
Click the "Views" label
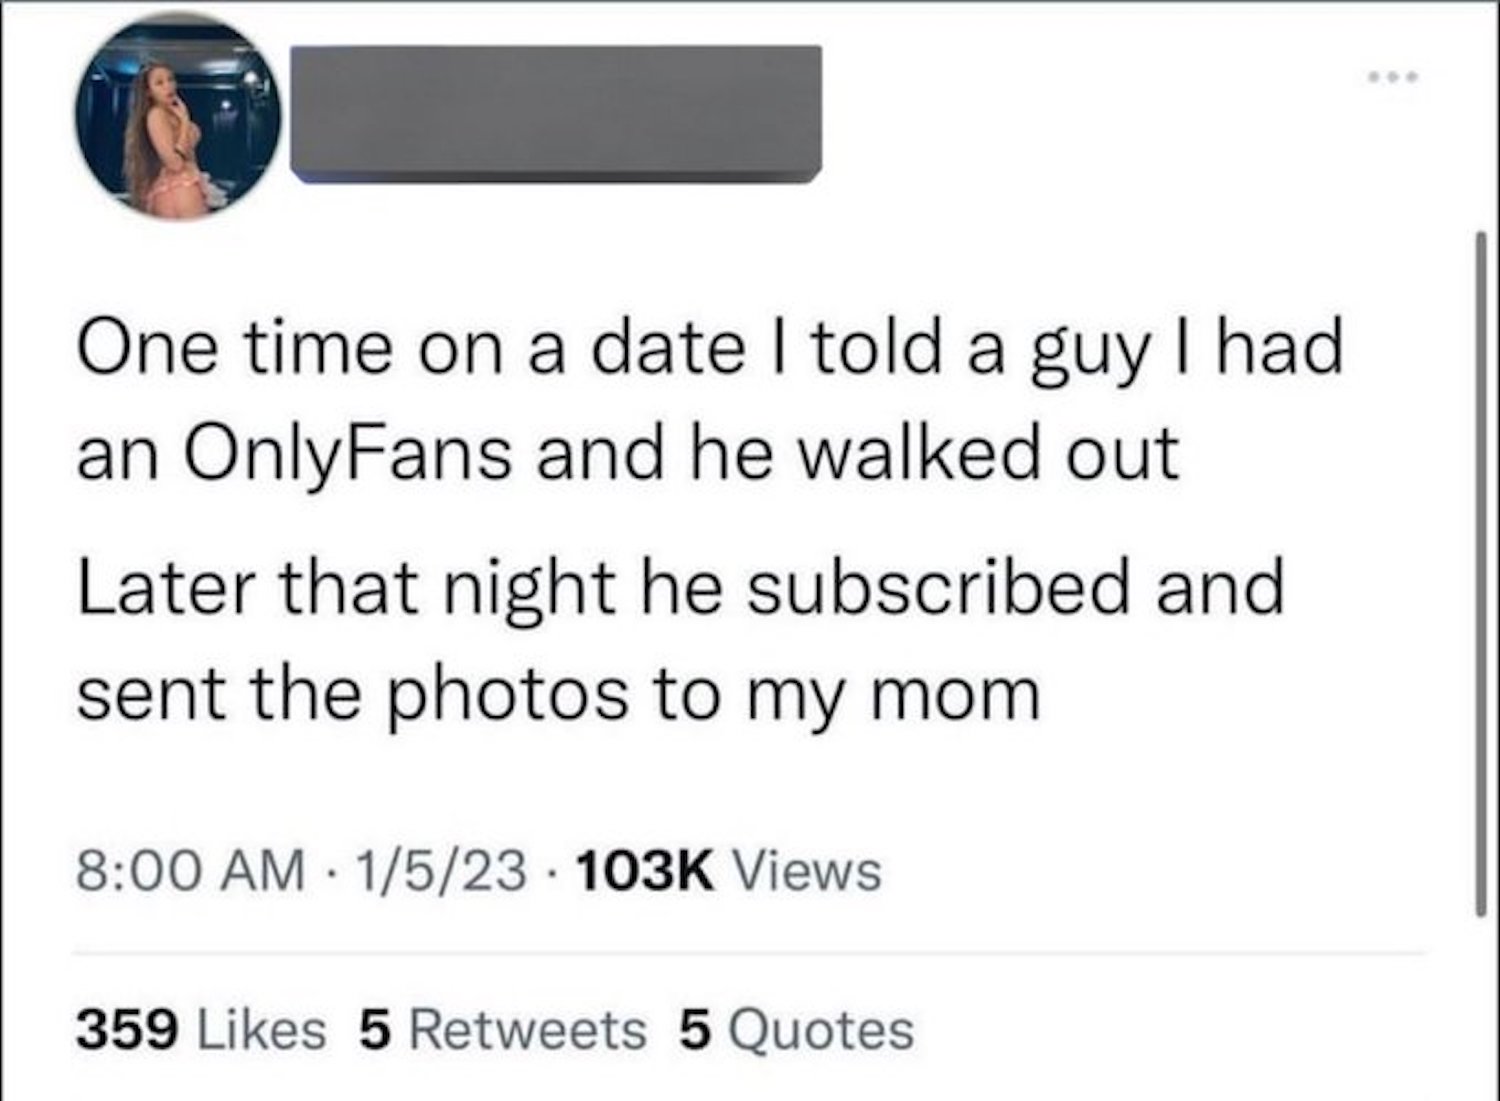(808, 869)
